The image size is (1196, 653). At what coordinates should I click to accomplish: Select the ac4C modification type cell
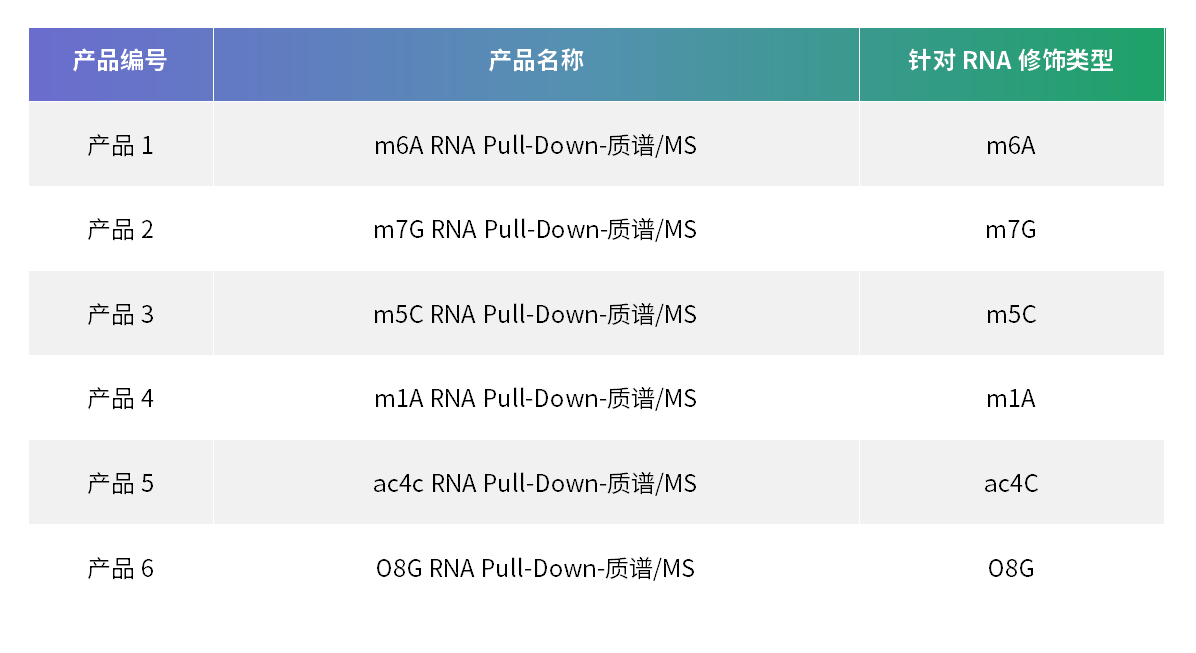1010,484
